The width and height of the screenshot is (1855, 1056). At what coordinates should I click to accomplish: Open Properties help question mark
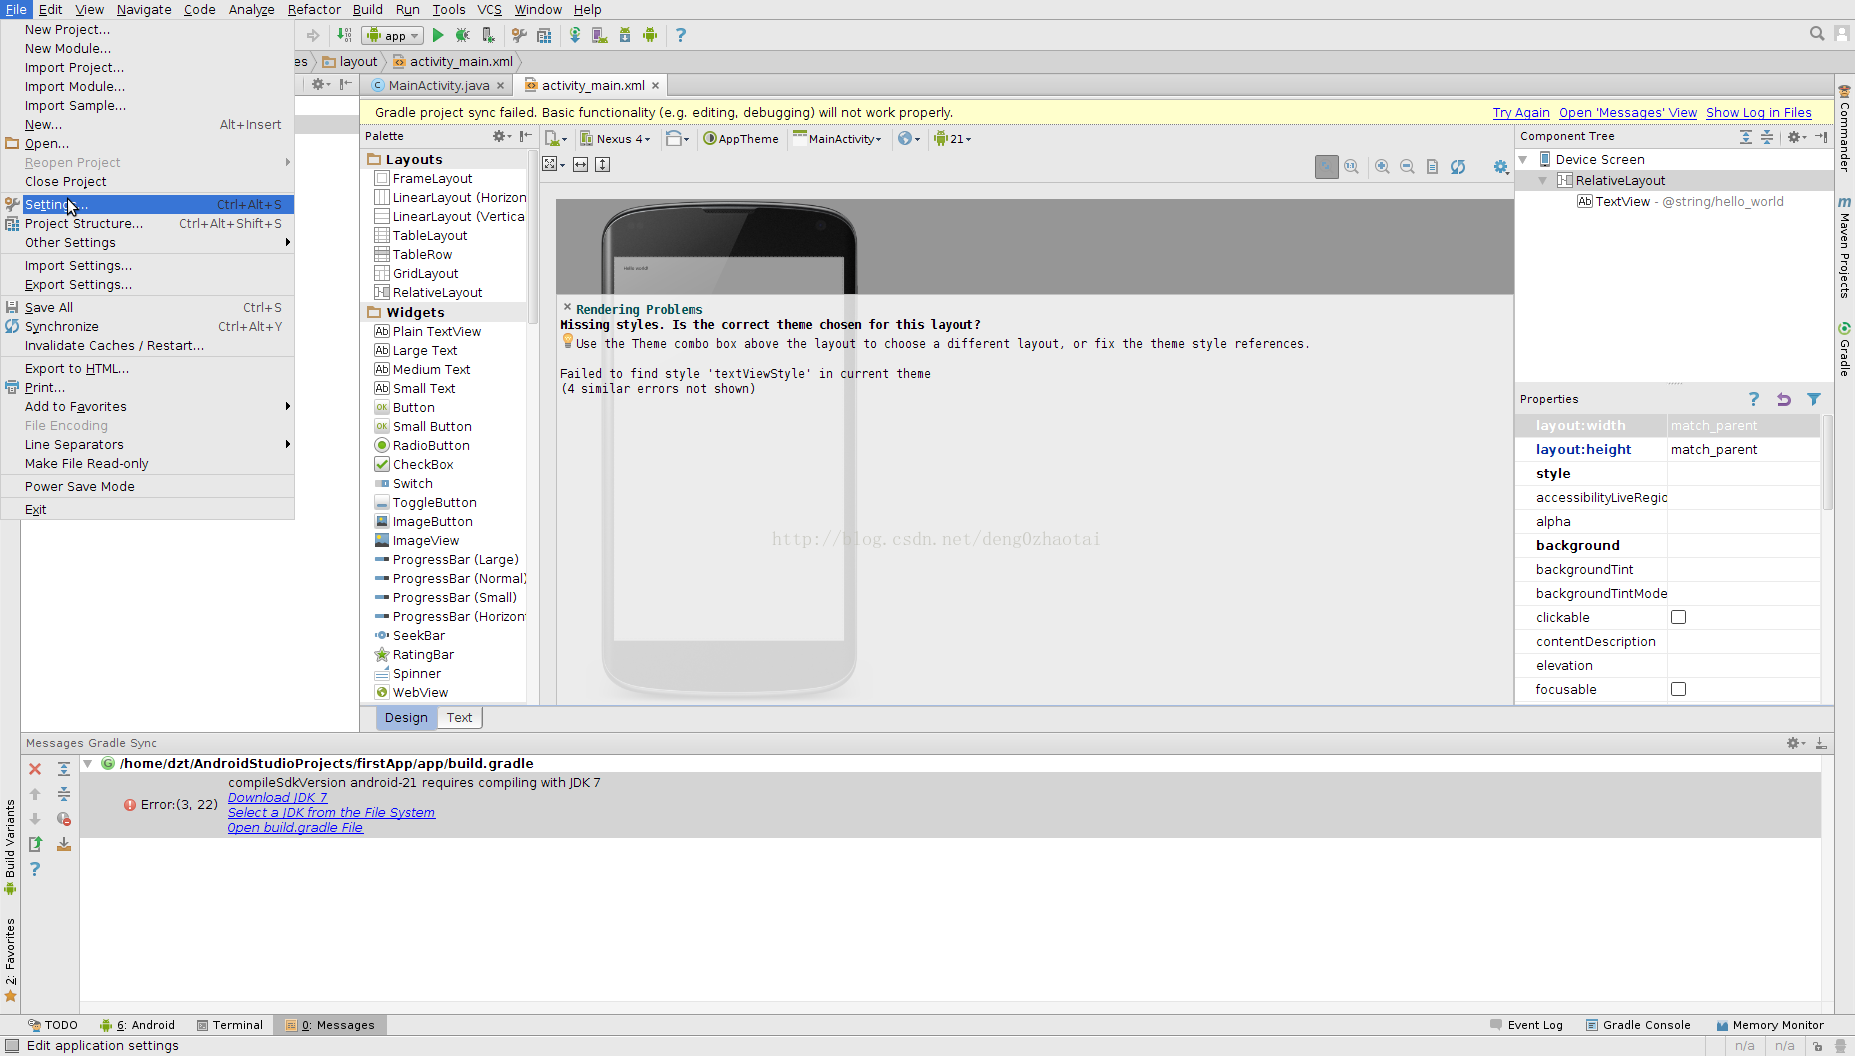[1754, 399]
